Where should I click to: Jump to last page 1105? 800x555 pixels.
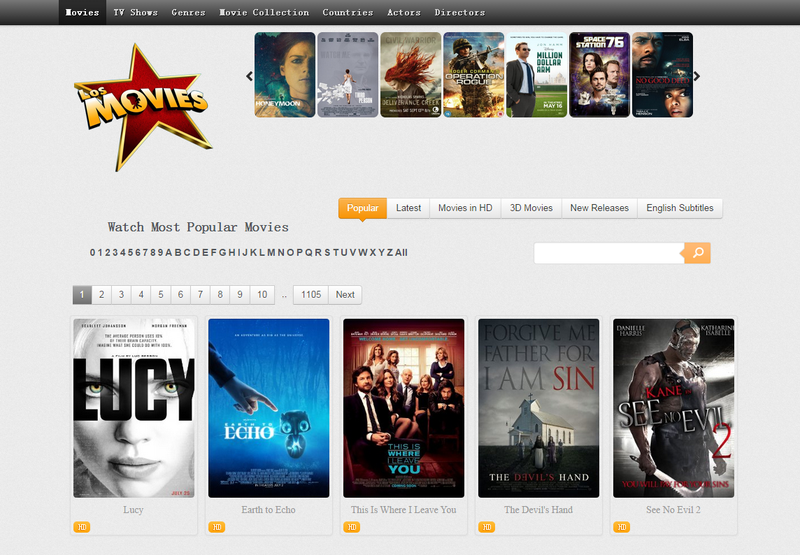(x=311, y=295)
